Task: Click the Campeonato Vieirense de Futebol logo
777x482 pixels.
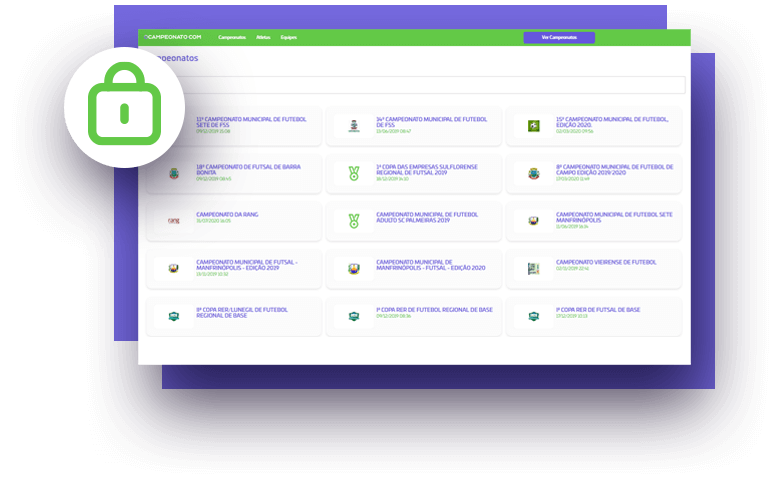Action: (533, 269)
